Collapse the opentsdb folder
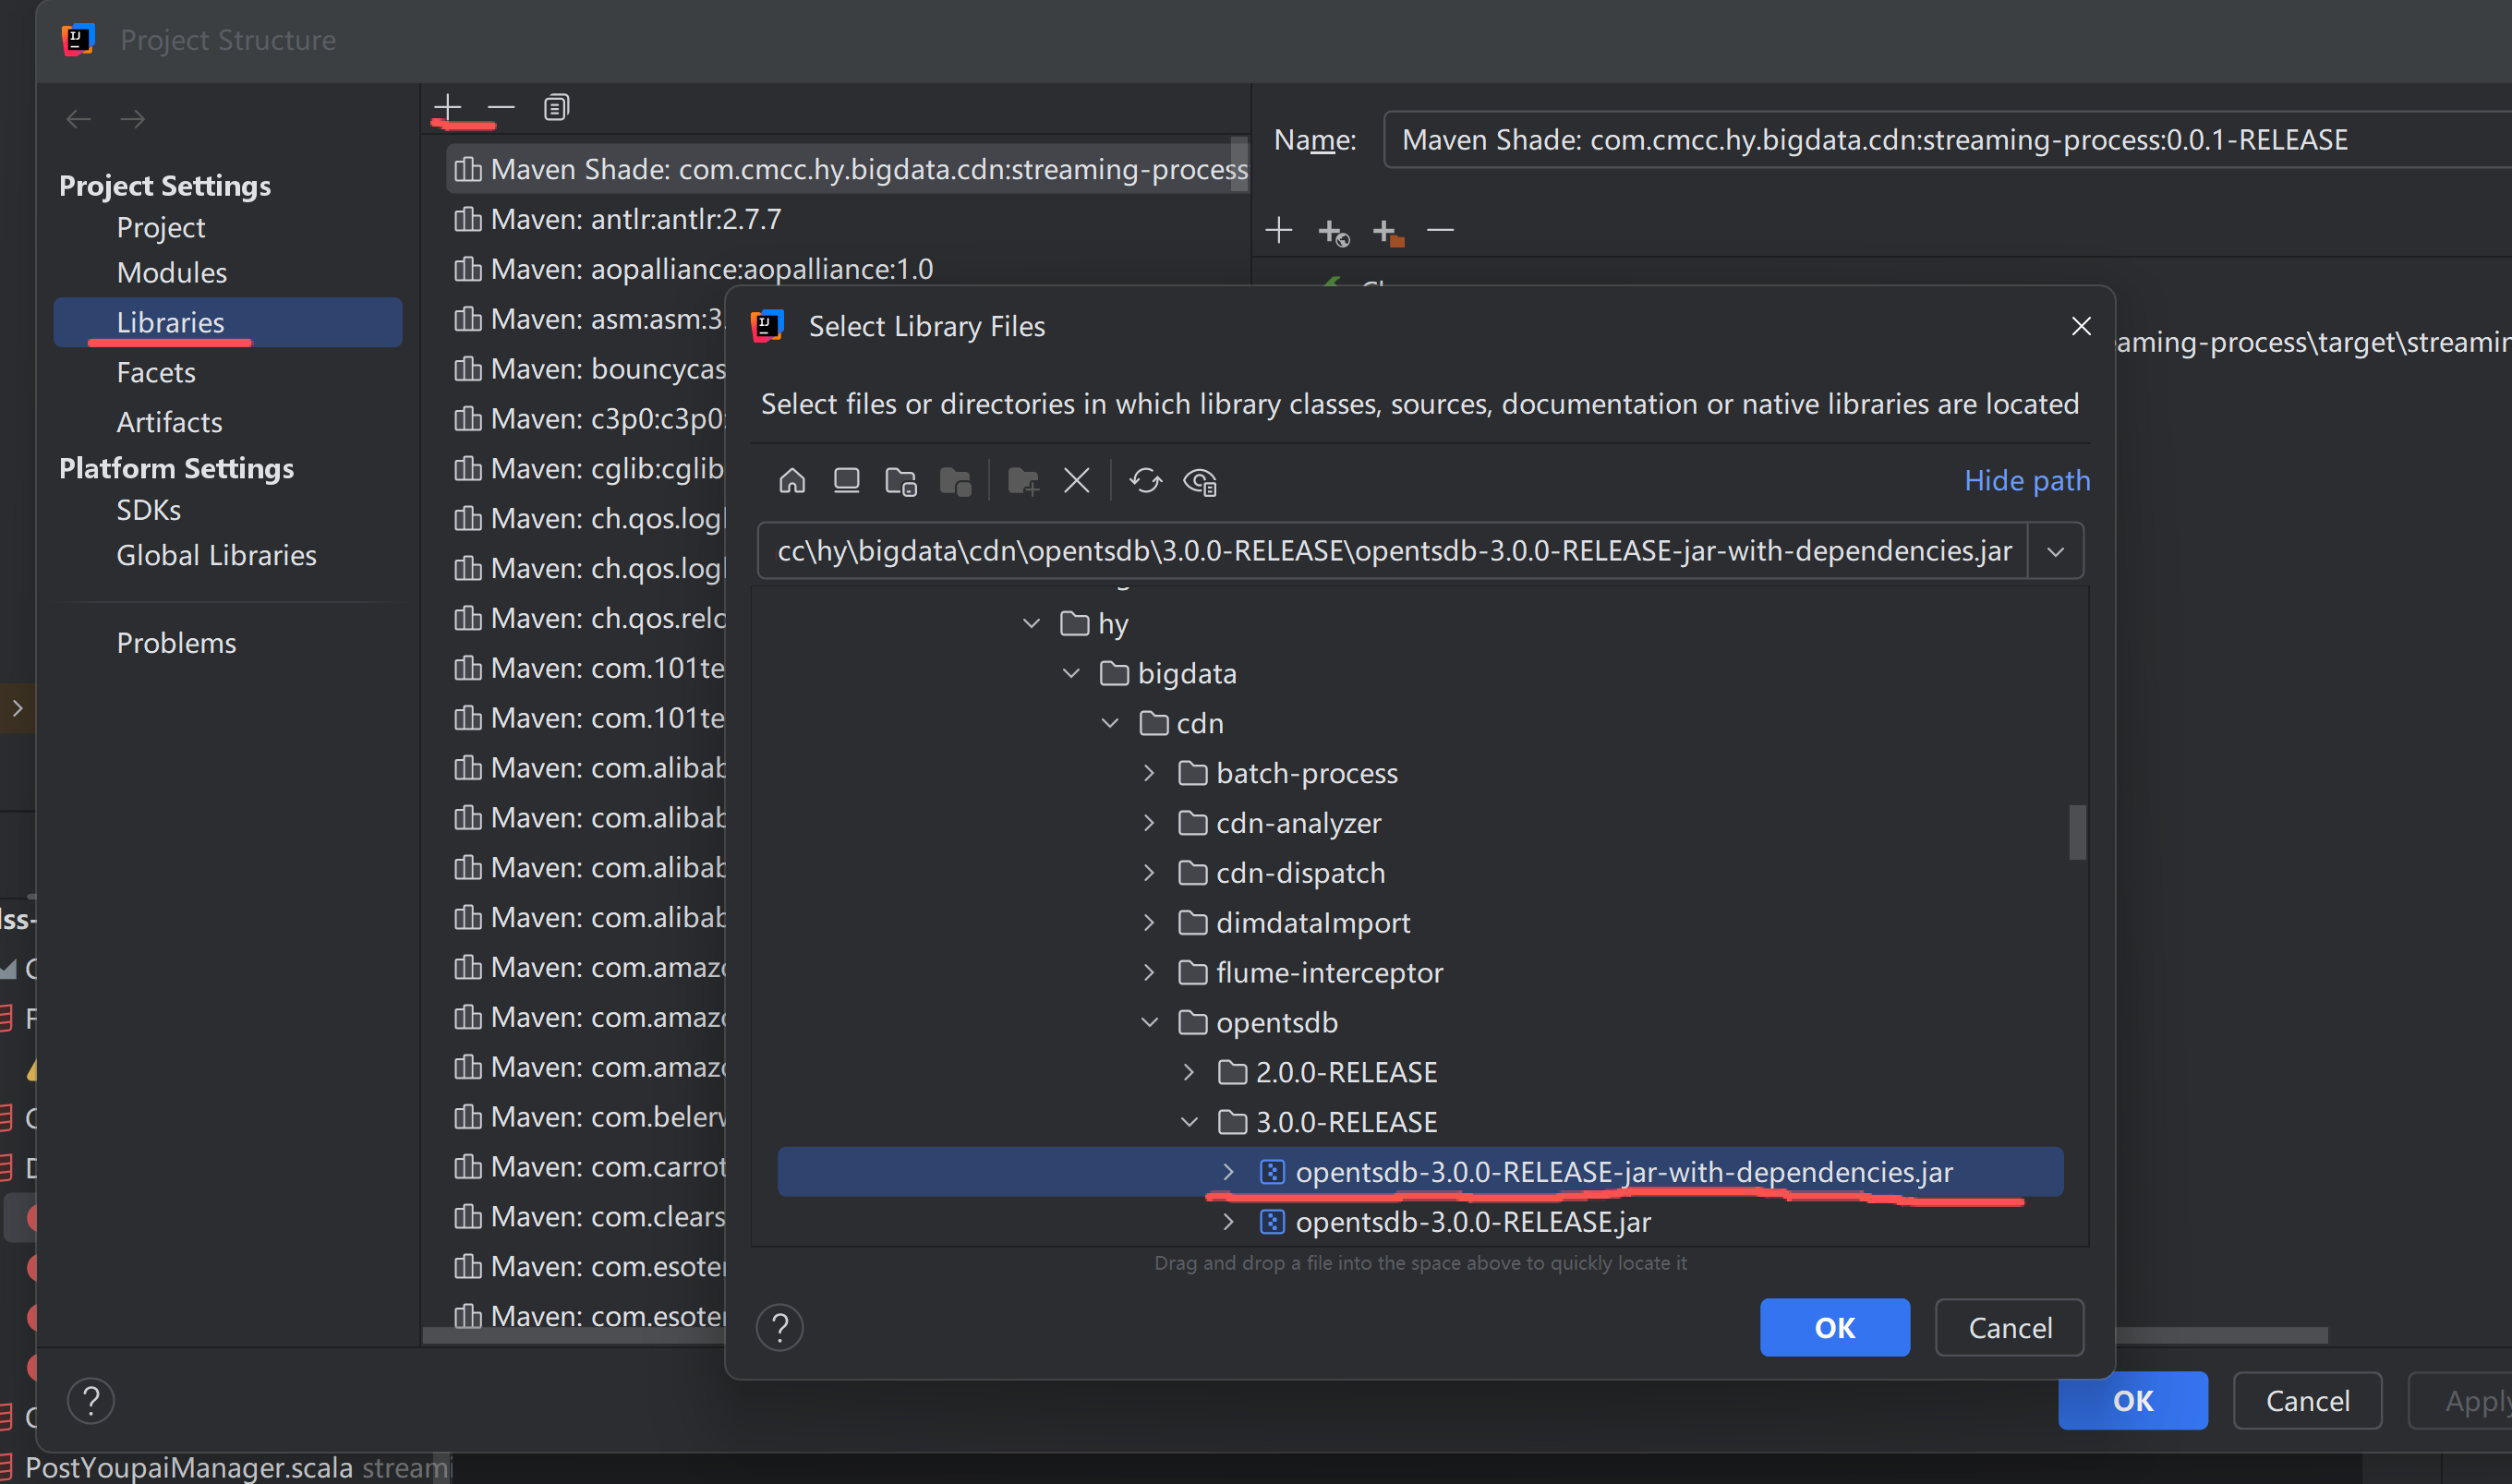This screenshot has height=1484, width=2512. tap(1150, 1022)
